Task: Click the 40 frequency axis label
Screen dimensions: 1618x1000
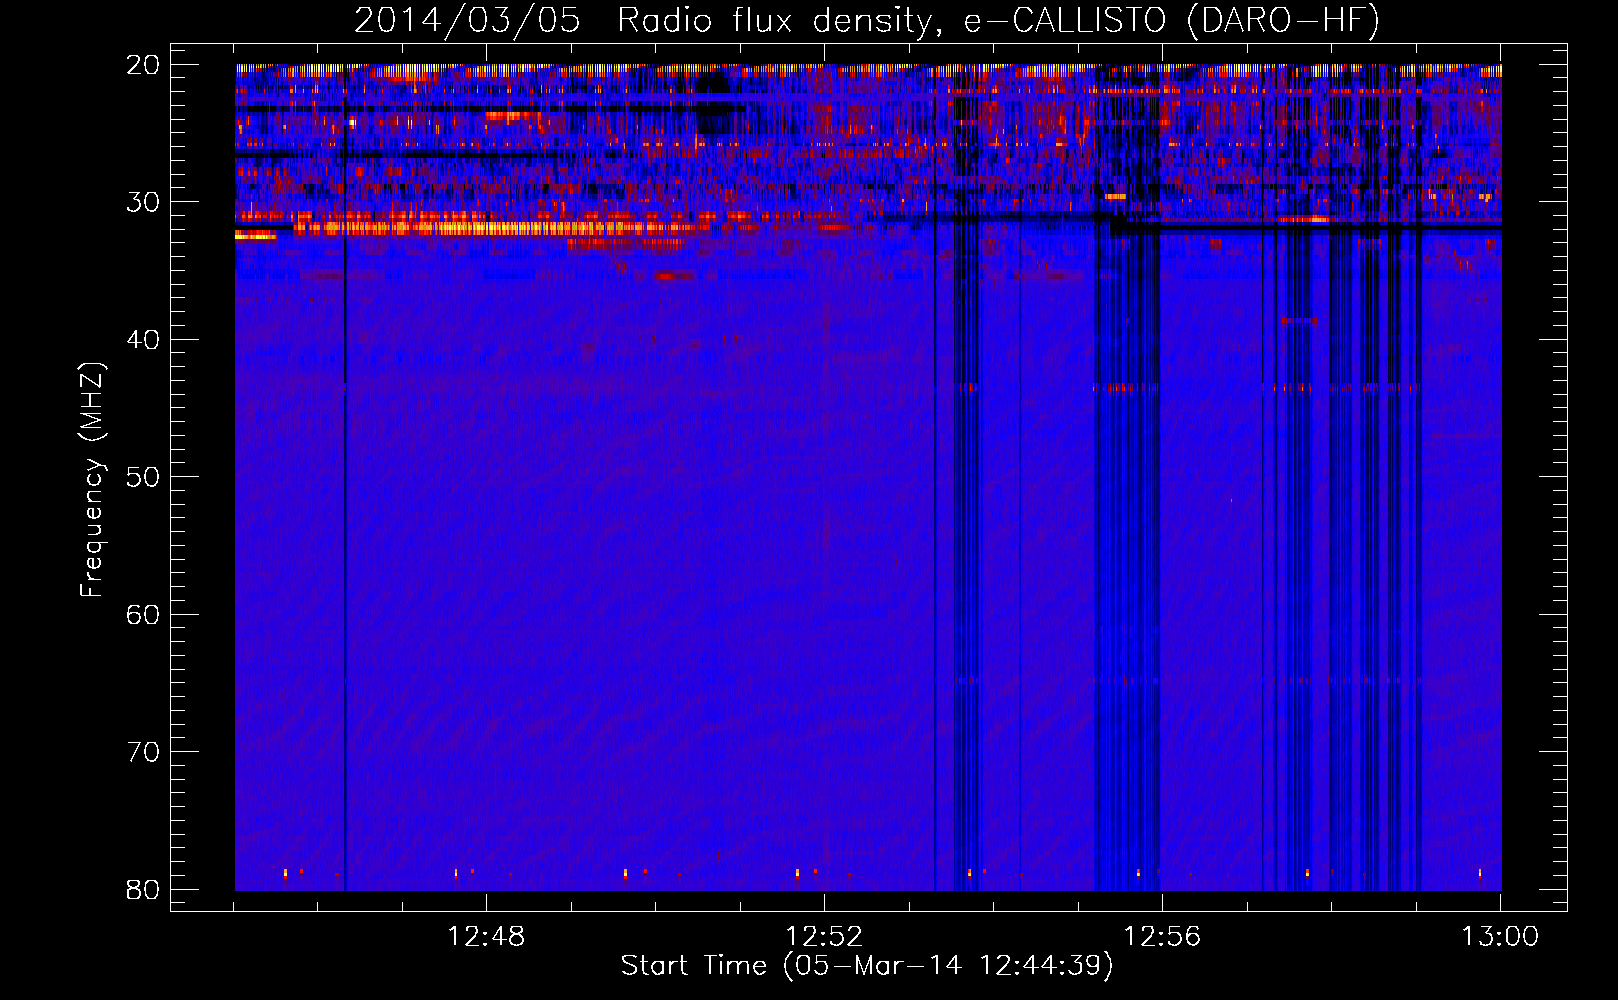Action: pyautogui.click(x=143, y=340)
